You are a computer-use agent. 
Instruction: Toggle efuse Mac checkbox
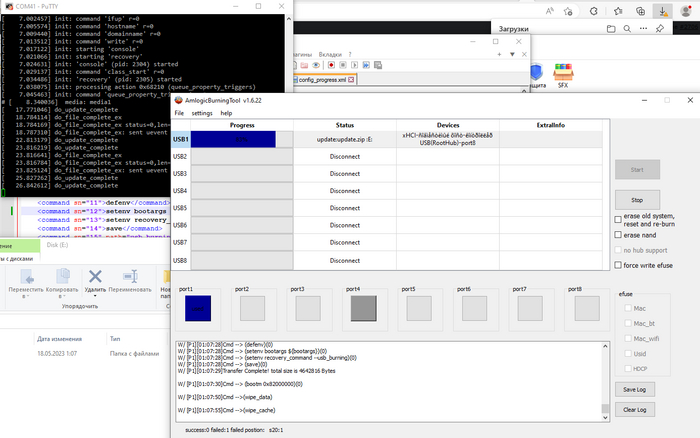[628, 308]
